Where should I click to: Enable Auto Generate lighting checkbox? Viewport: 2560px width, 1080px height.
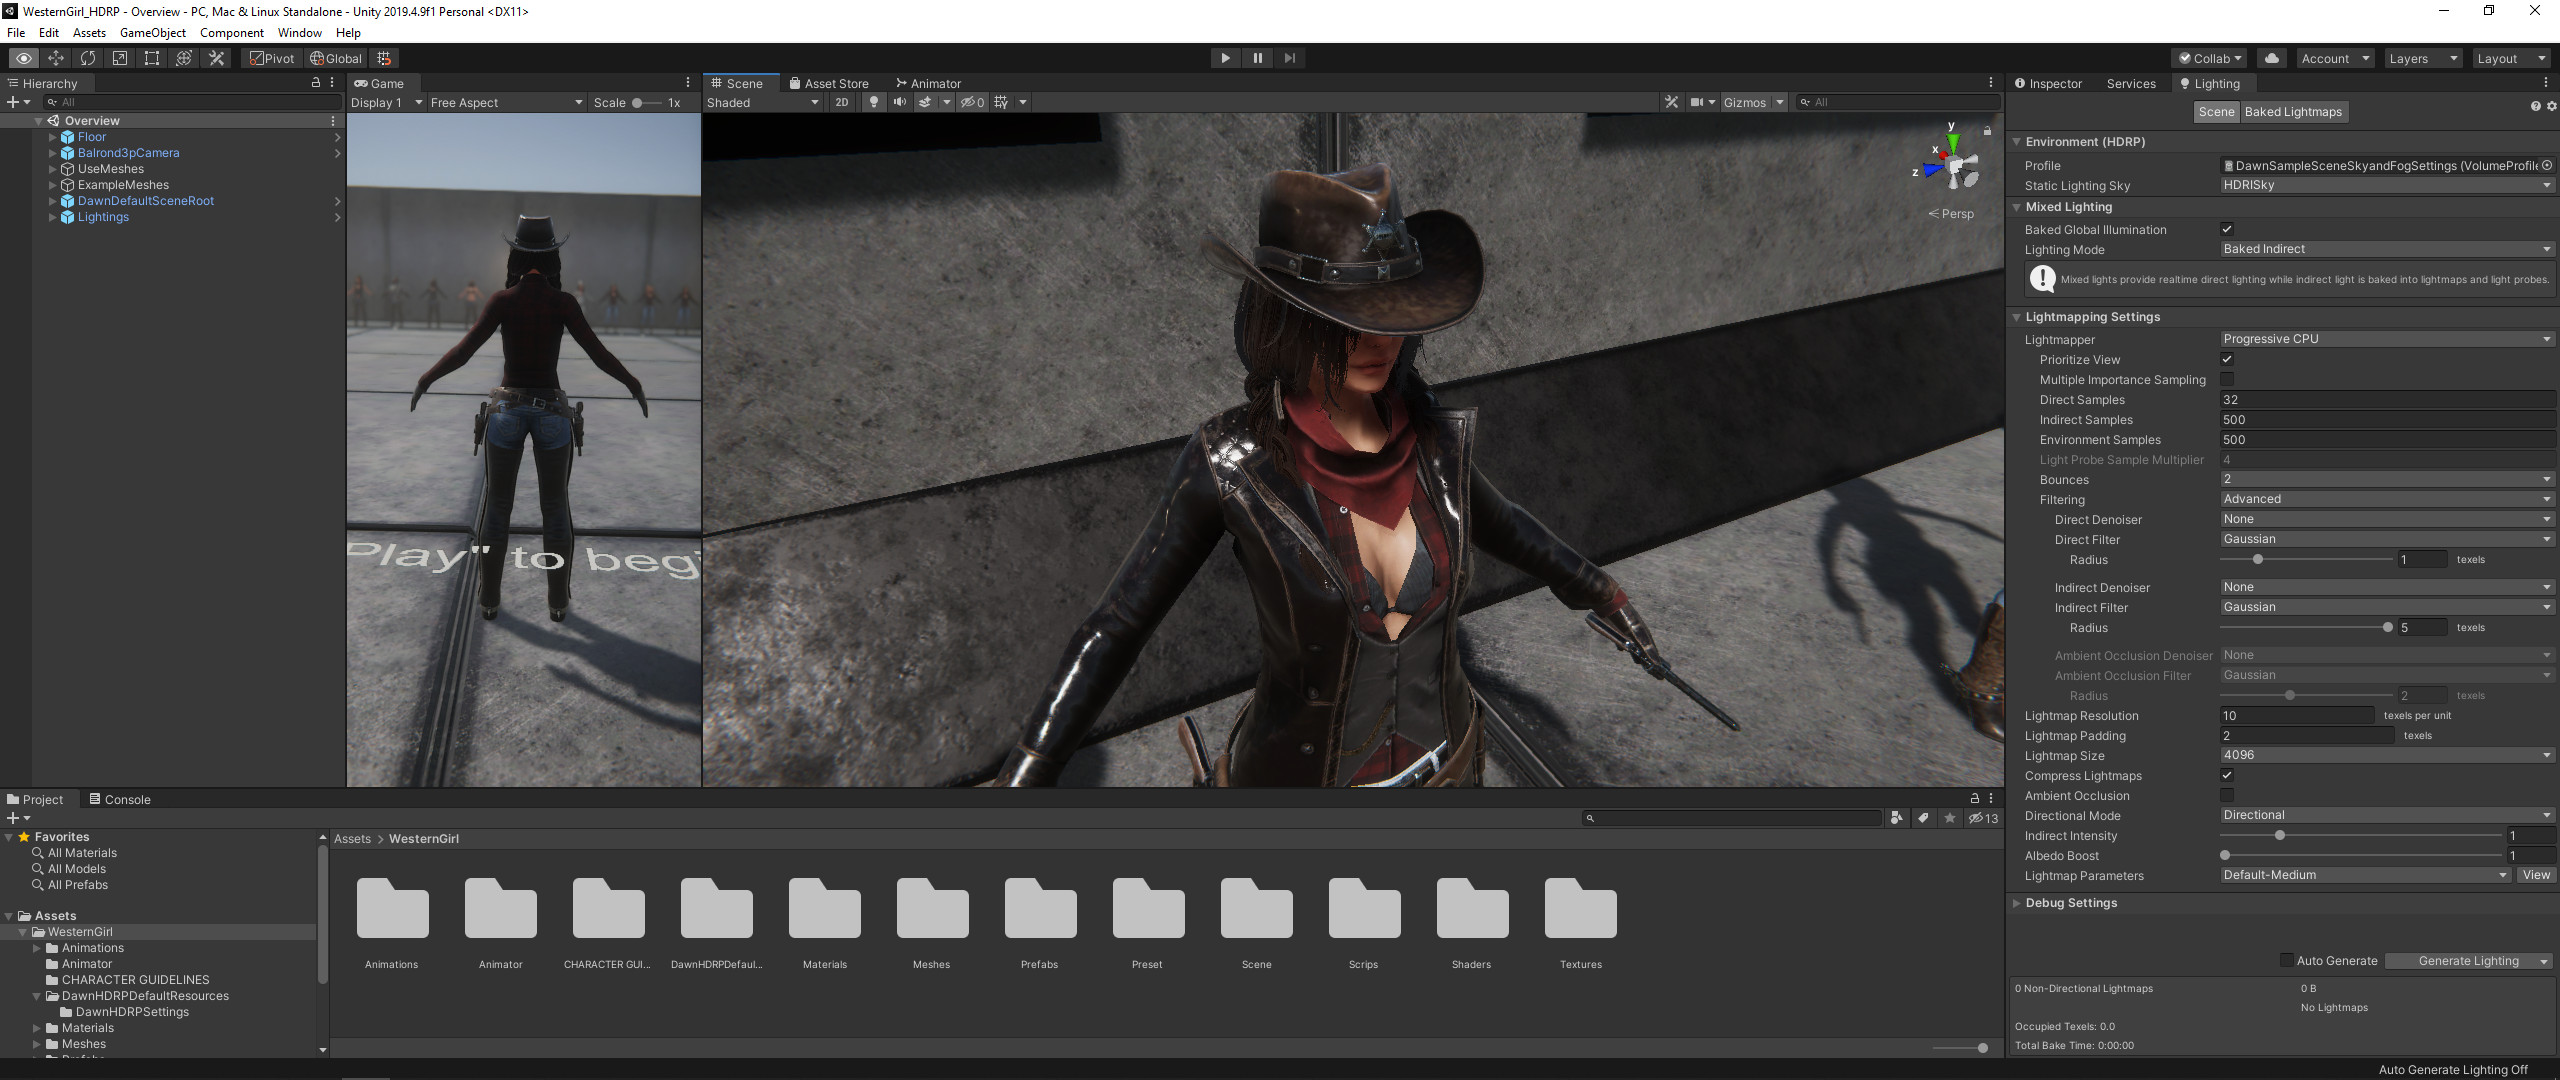pyautogui.click(x=2286, y=960)
